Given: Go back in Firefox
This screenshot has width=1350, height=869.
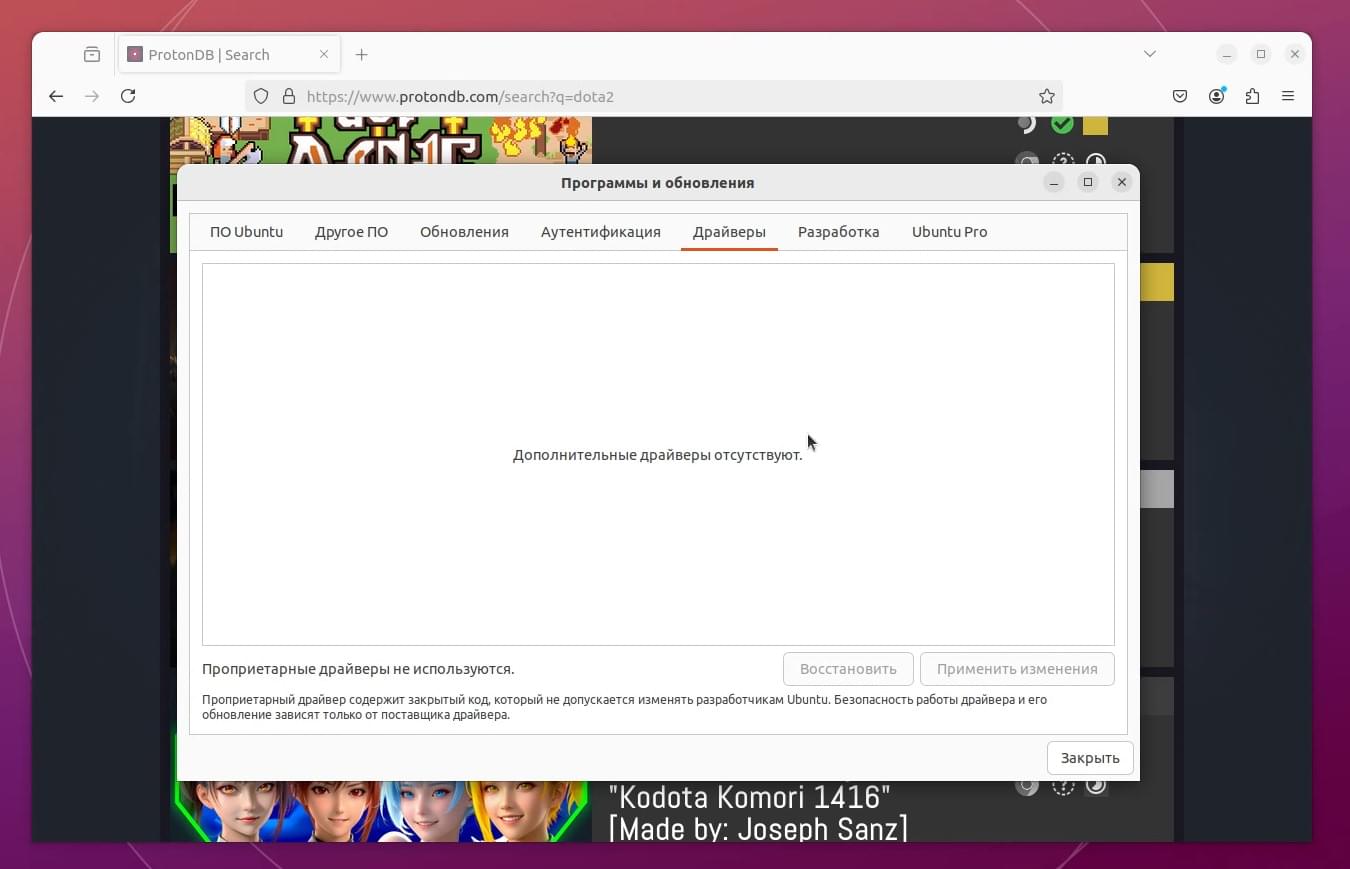Looking at the screenshot, I should point(56,96).
